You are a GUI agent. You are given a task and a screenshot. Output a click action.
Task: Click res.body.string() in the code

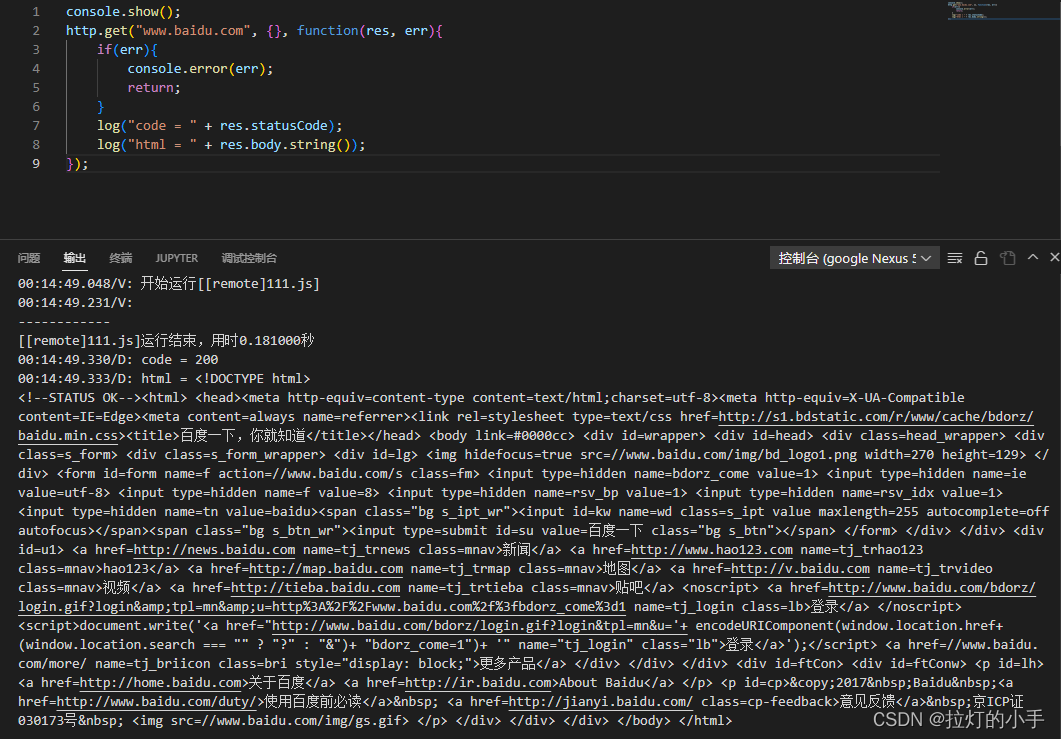click(x=285, y=144)
